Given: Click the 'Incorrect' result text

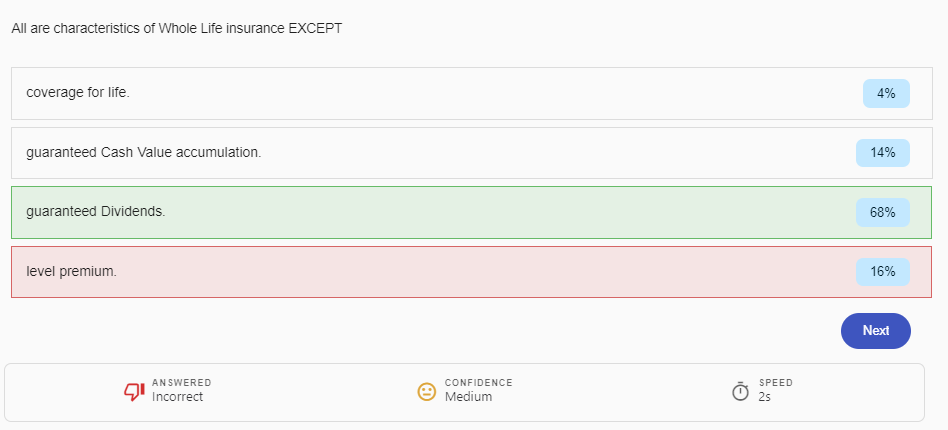Looking at the screenshot, I should point(177,397).
